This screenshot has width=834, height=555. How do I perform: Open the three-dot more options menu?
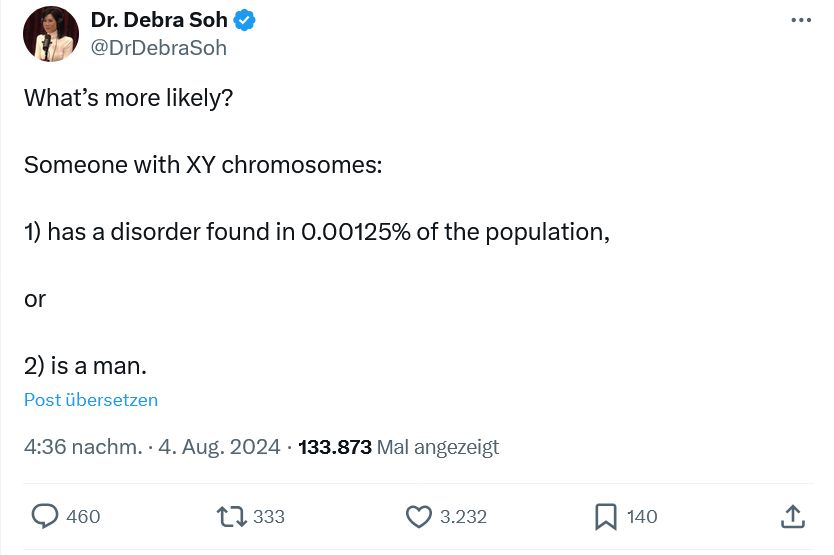801,20
